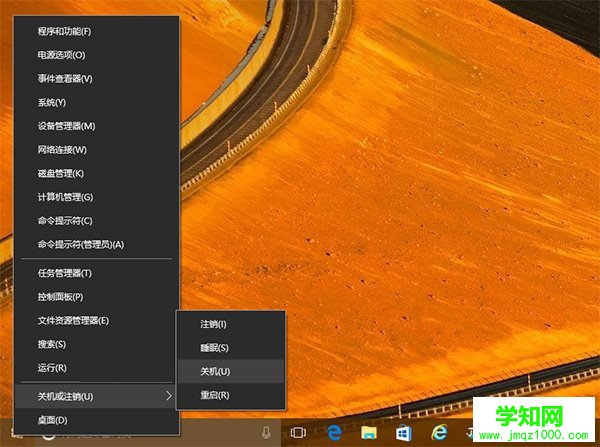Open 事件查看器(V)

click(96, 79)
